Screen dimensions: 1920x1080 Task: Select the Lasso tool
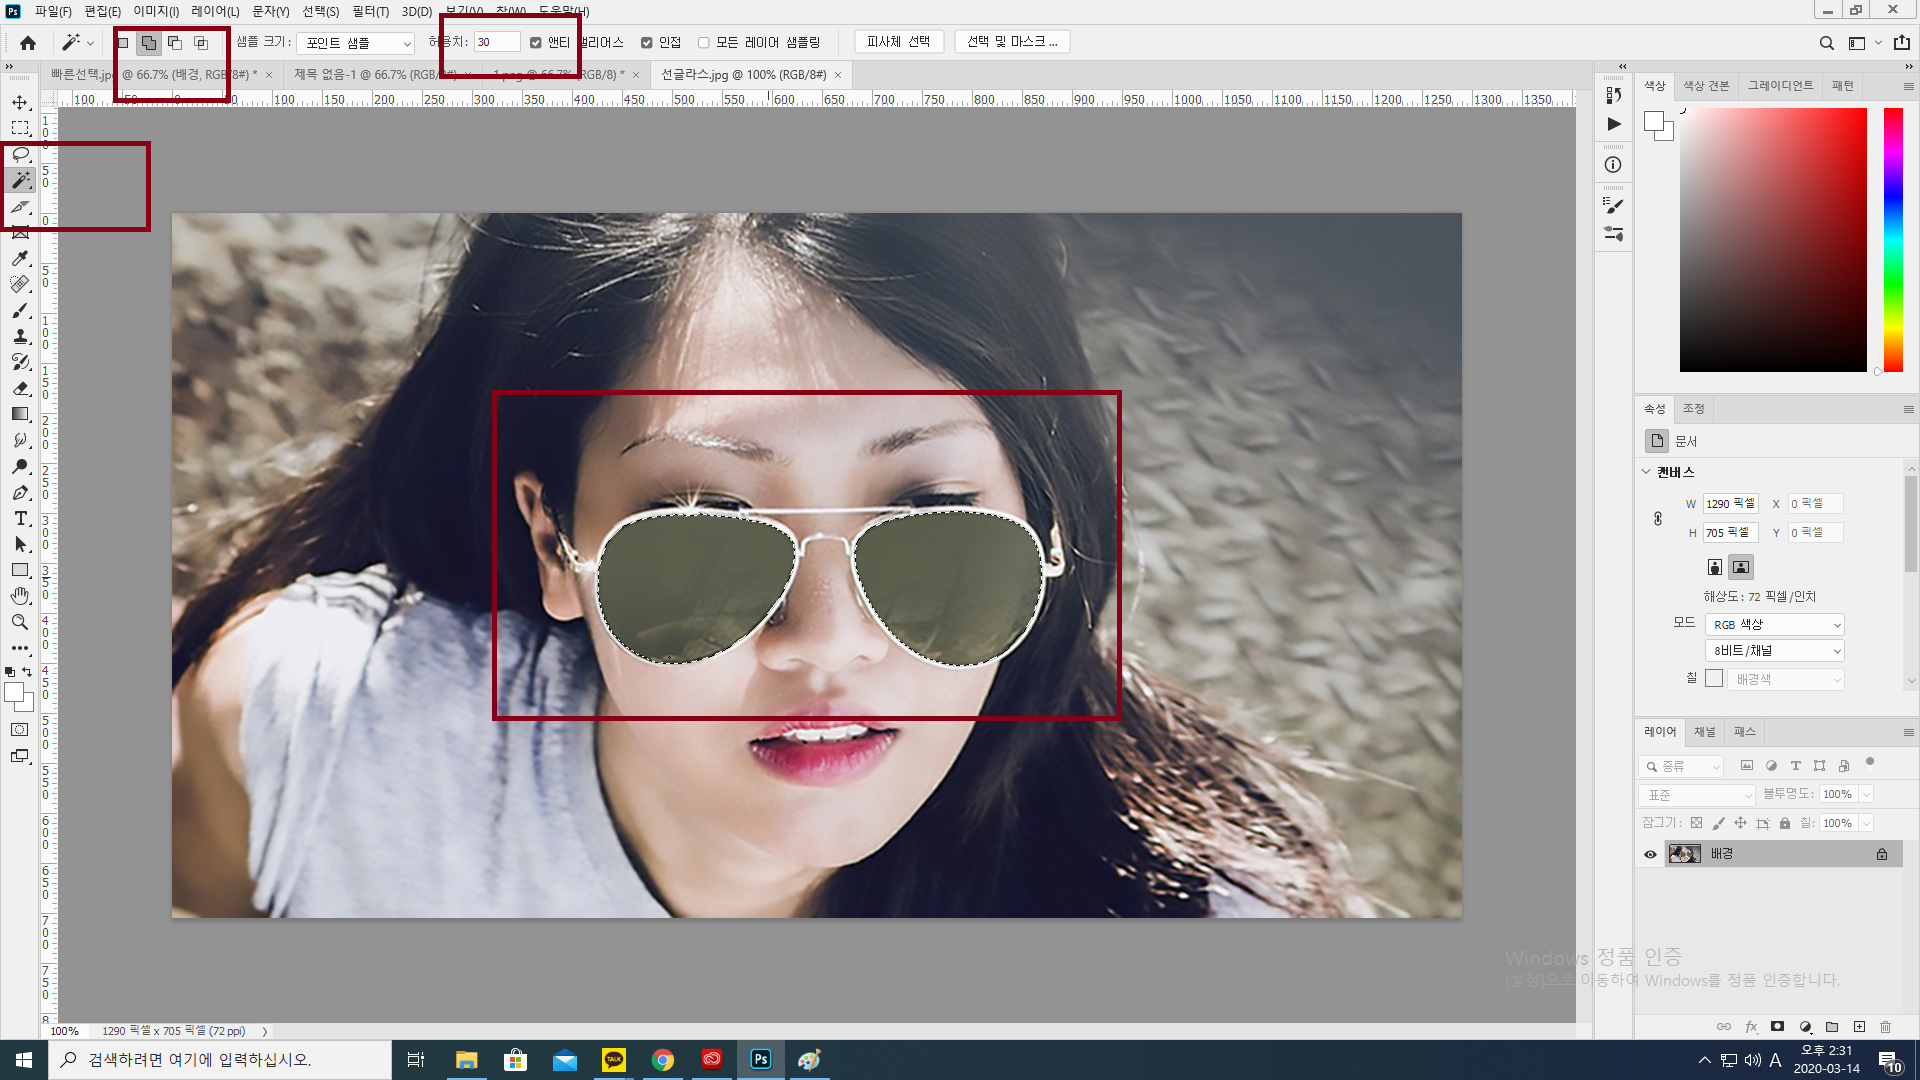point(20,155)
